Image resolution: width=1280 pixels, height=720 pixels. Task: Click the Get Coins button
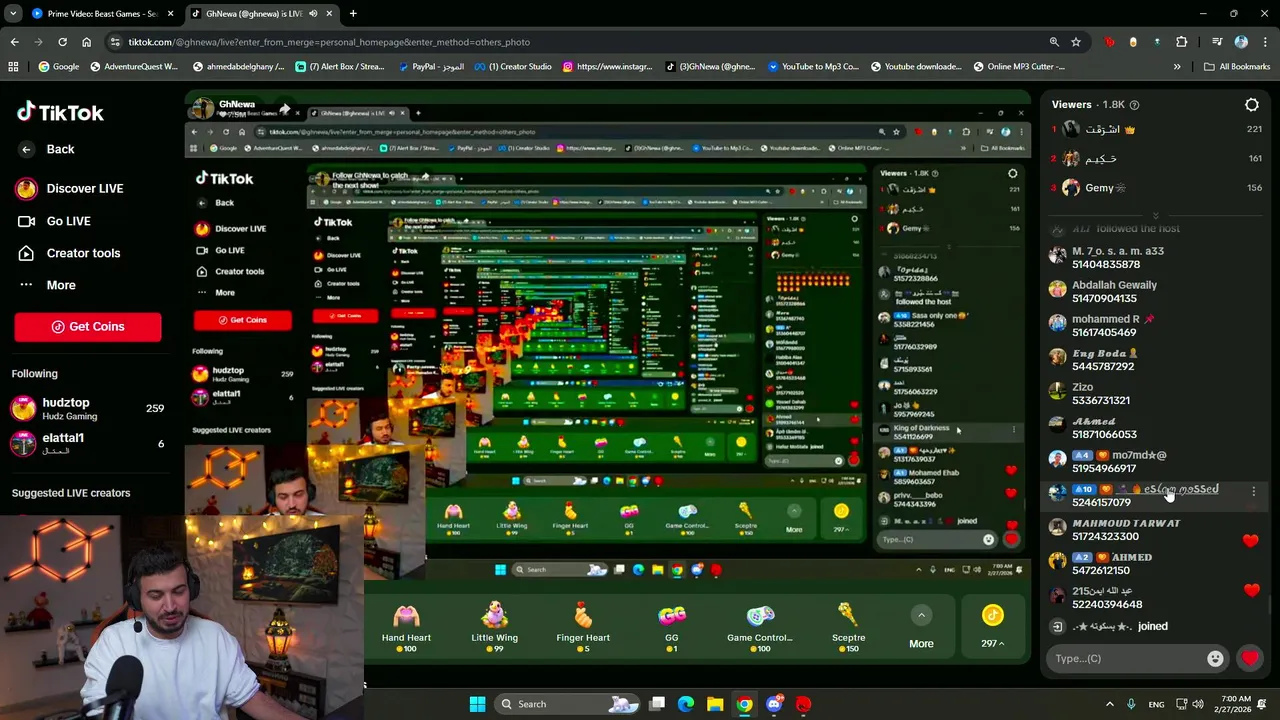[x=88, y=327]
